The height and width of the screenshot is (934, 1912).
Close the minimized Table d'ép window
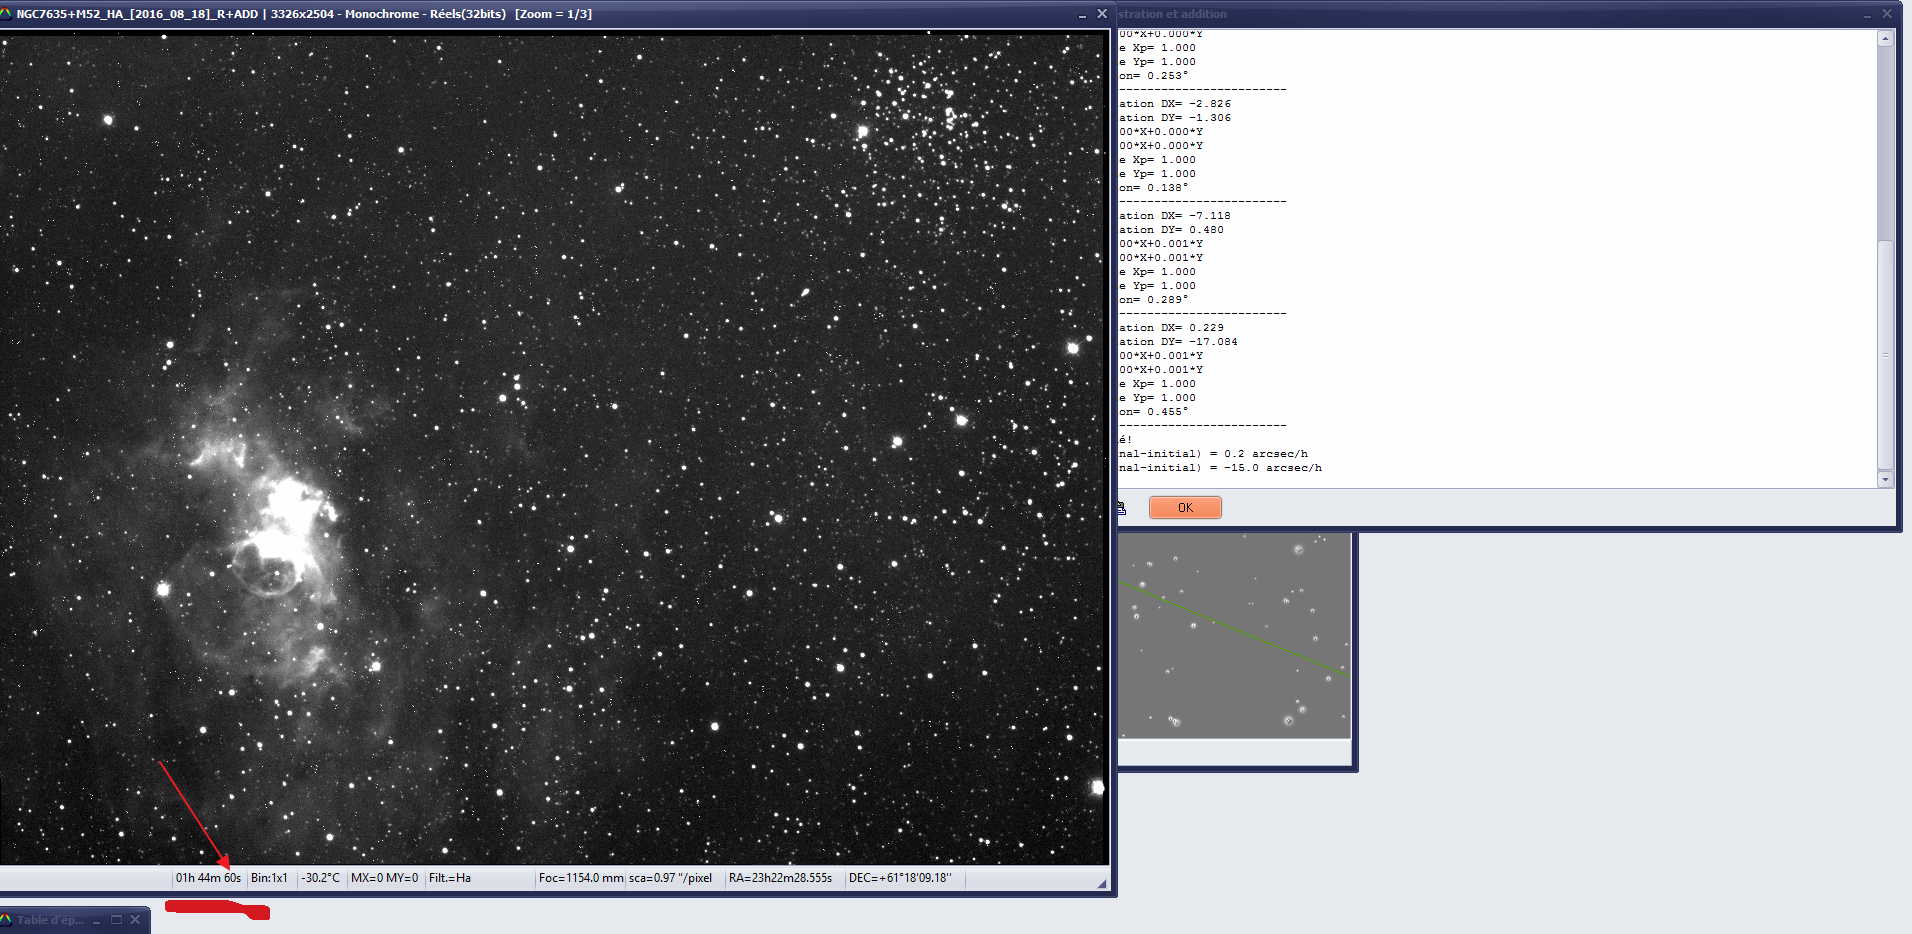[x=135, y=920]
